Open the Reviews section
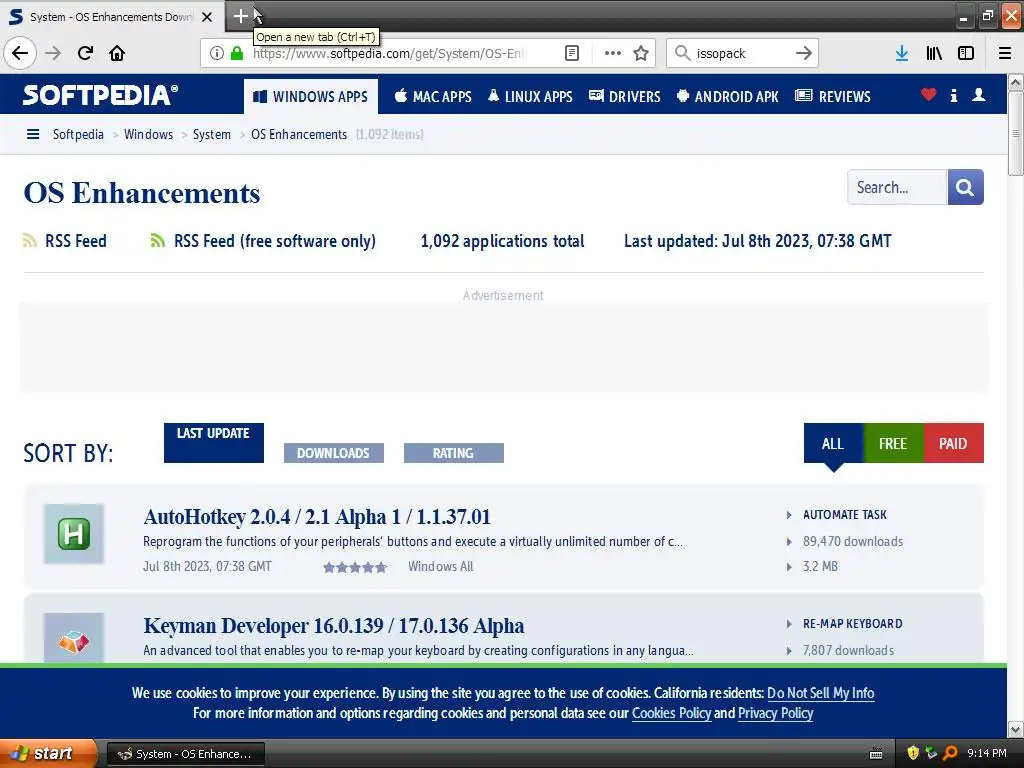Image resolution: width=1024 pixels, height=768 pixels. [833, 97]
